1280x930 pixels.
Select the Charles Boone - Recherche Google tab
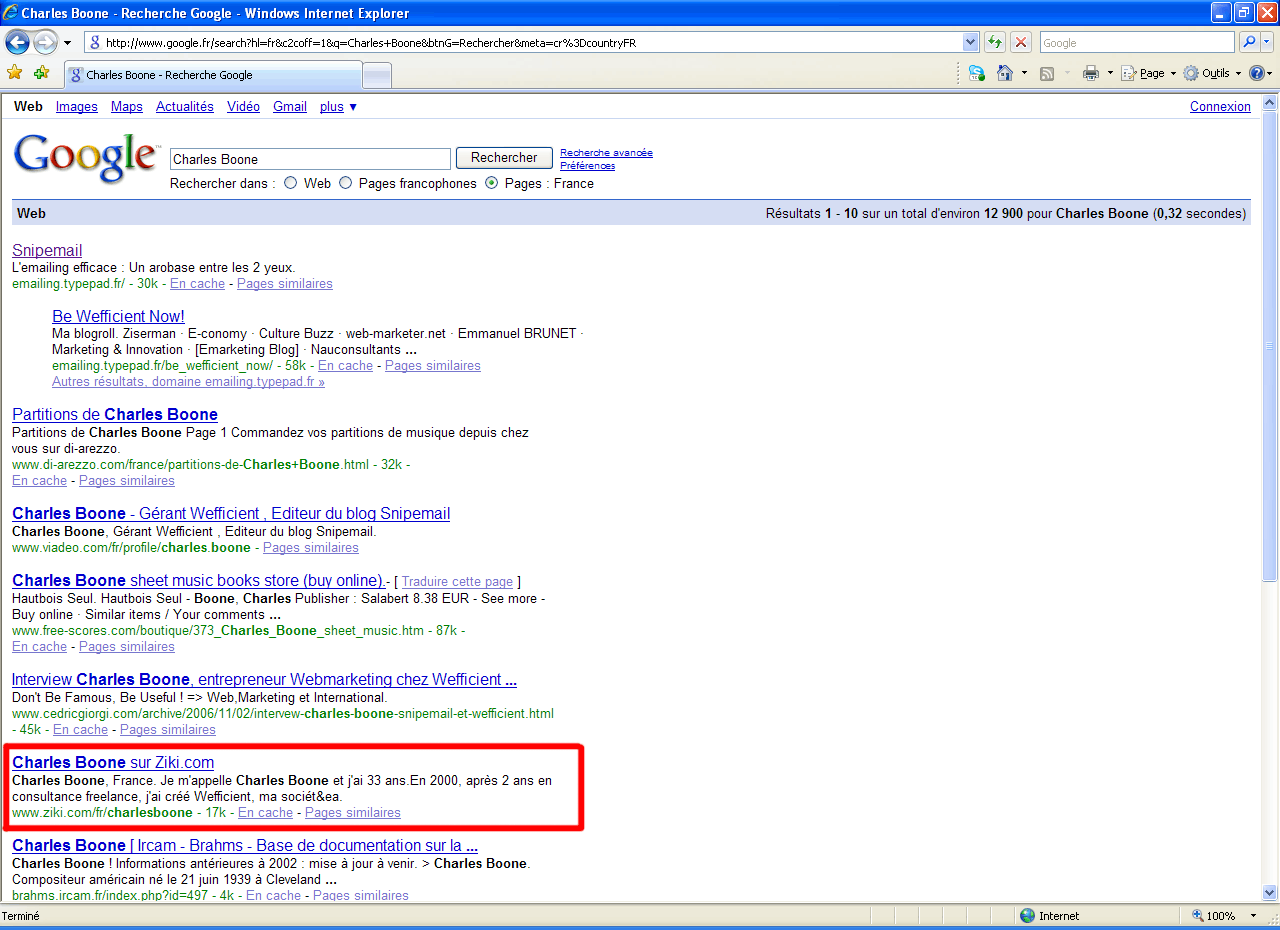[x=212, y=75]
